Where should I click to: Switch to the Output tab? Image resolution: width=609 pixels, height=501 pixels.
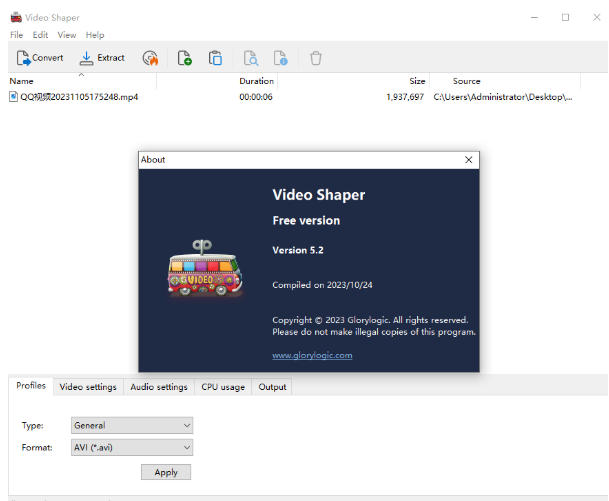[x=272, y=387]
